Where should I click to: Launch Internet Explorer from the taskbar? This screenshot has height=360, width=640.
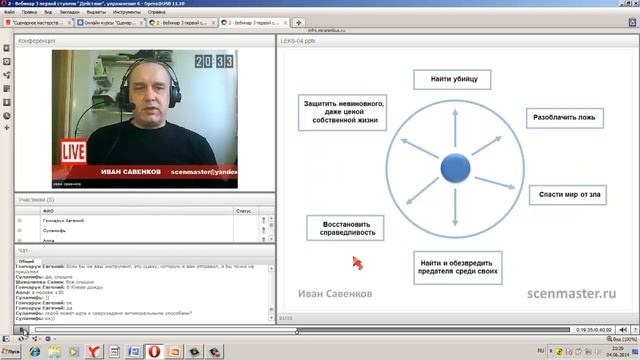(35, 351)
